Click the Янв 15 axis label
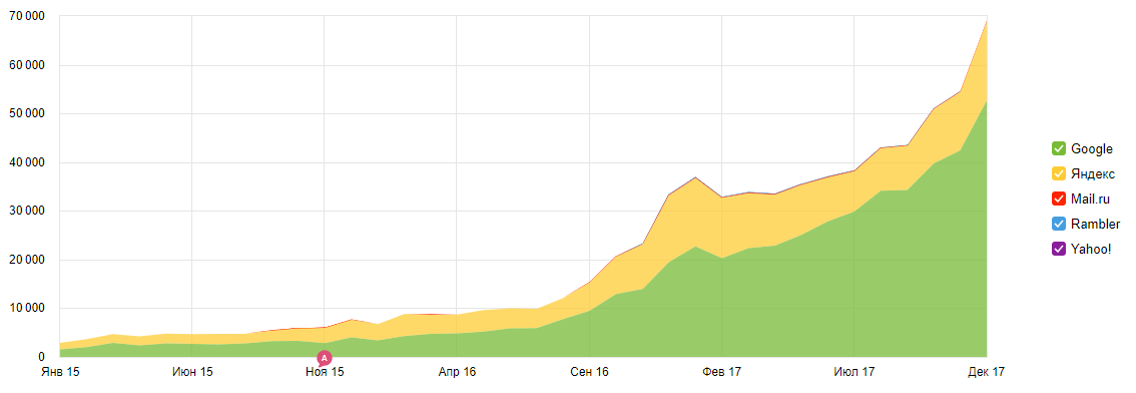 (x=59, y=372)
